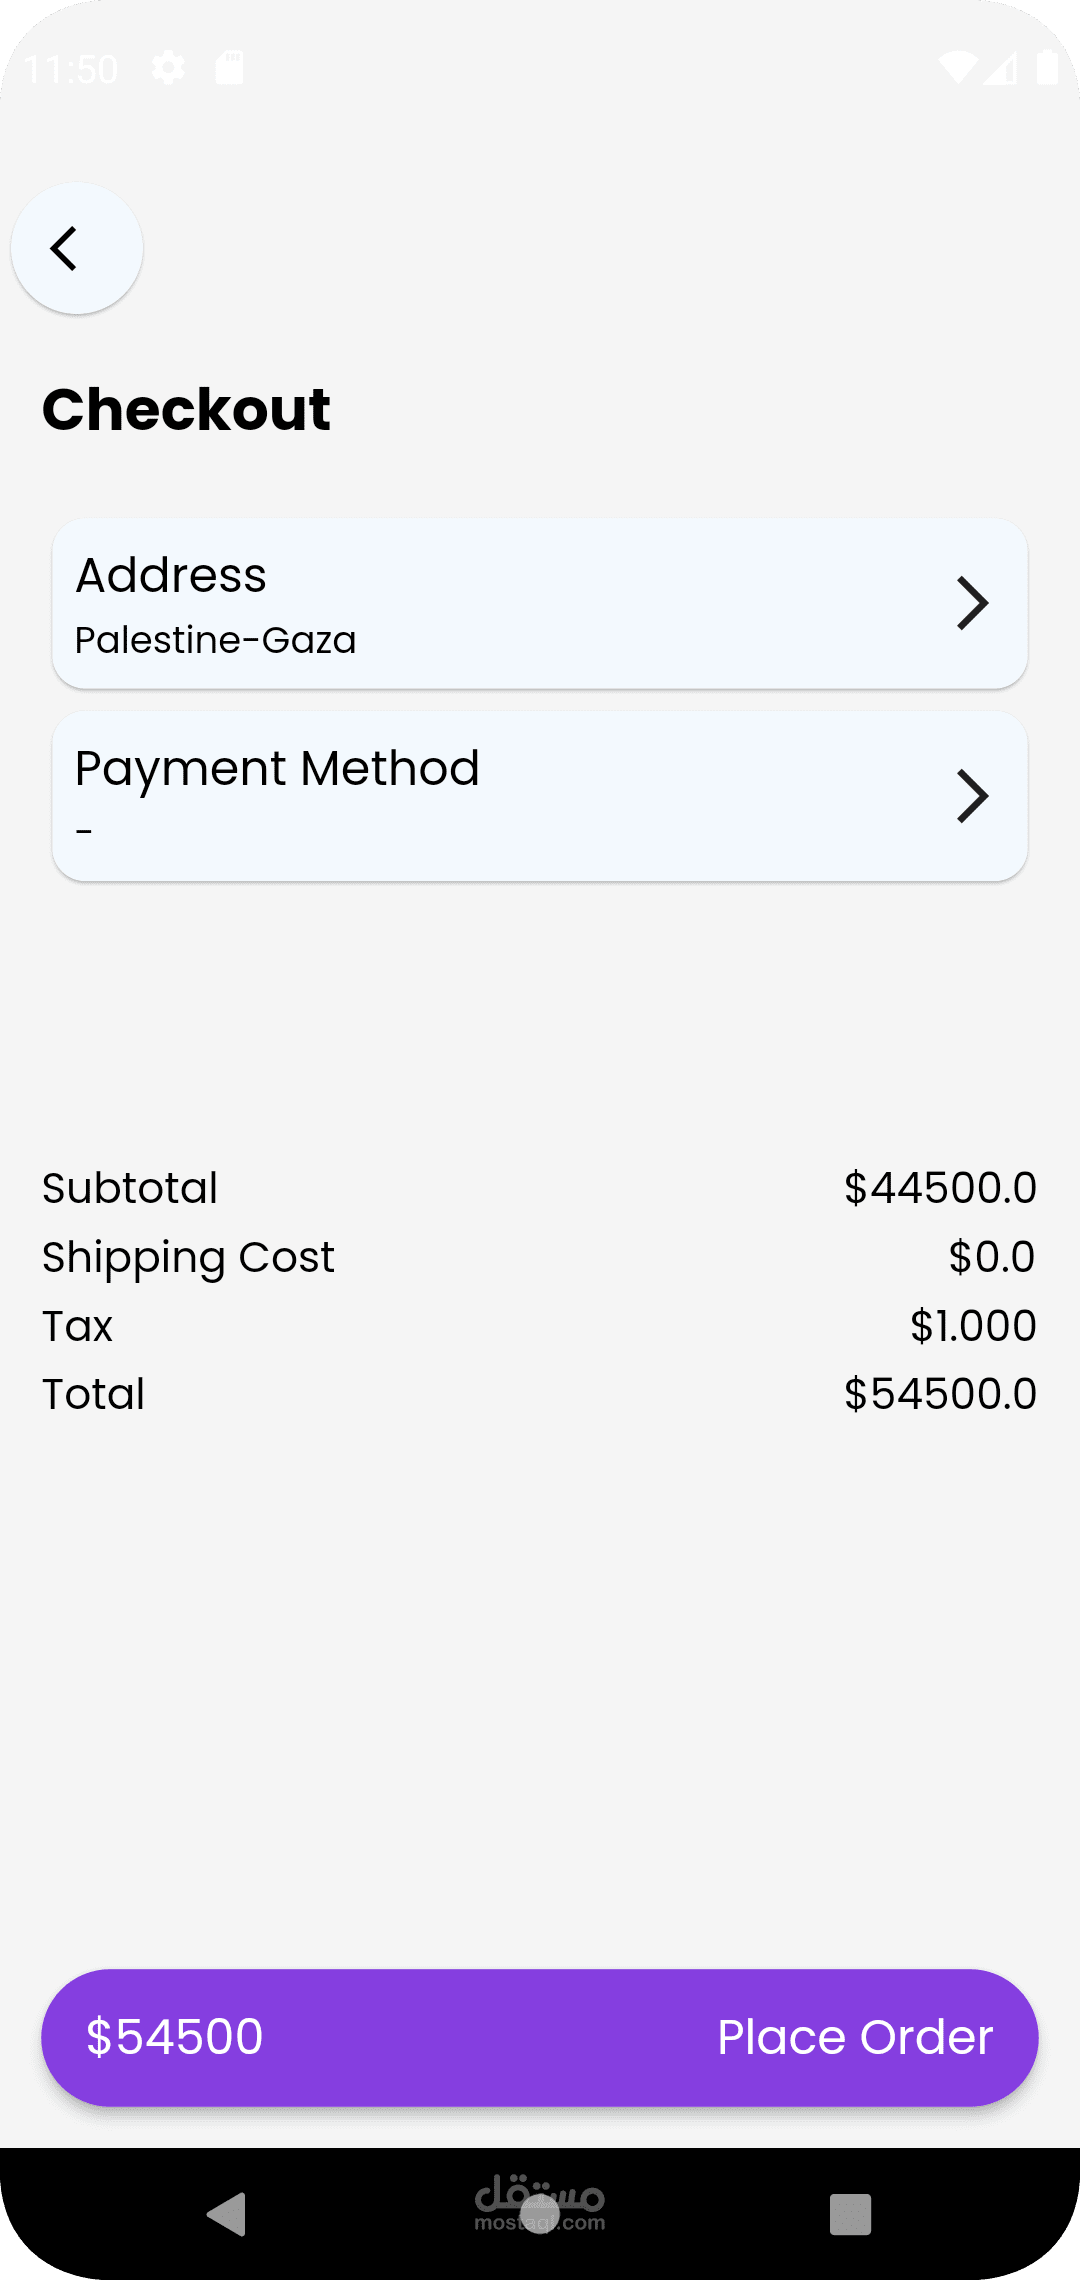This screenshot has width=1080, height=2280.
Task: Click the Subtotal amount $44500.0
Action: click(x=940, y=1188)
